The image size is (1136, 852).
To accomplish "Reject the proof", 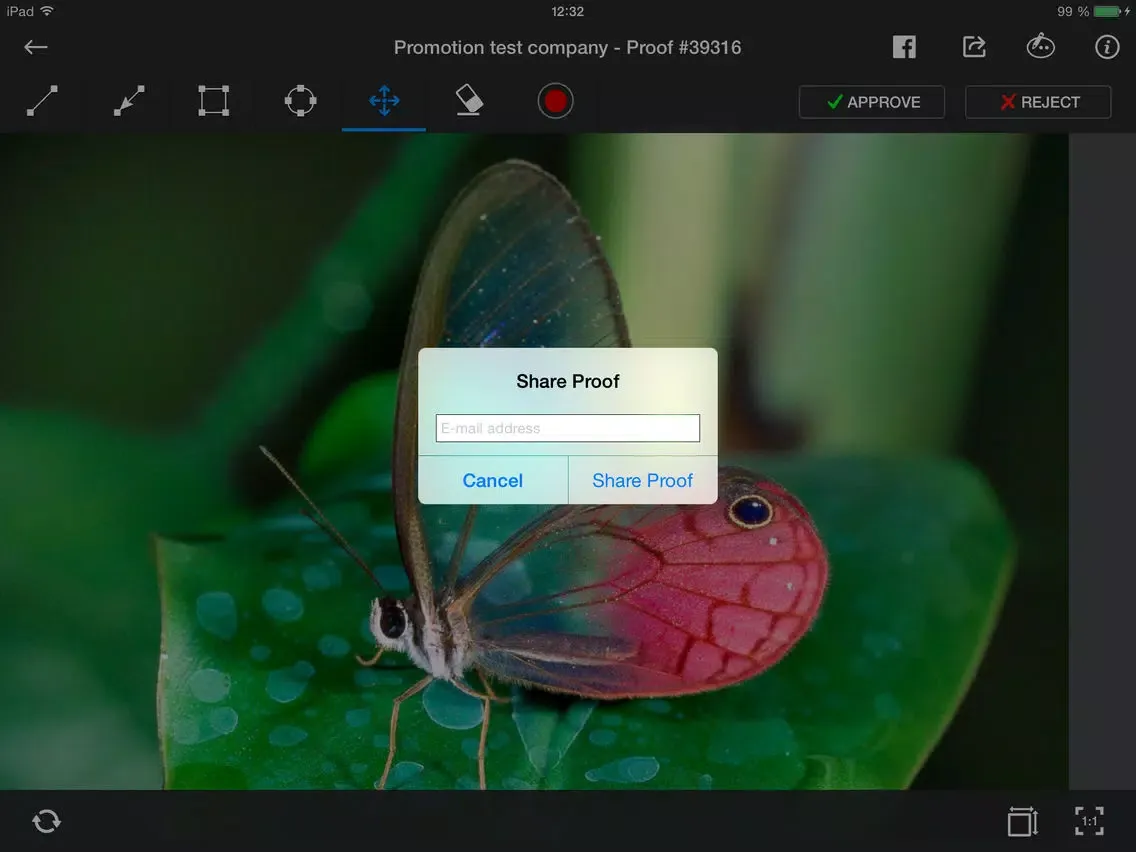I will 1038,102.
